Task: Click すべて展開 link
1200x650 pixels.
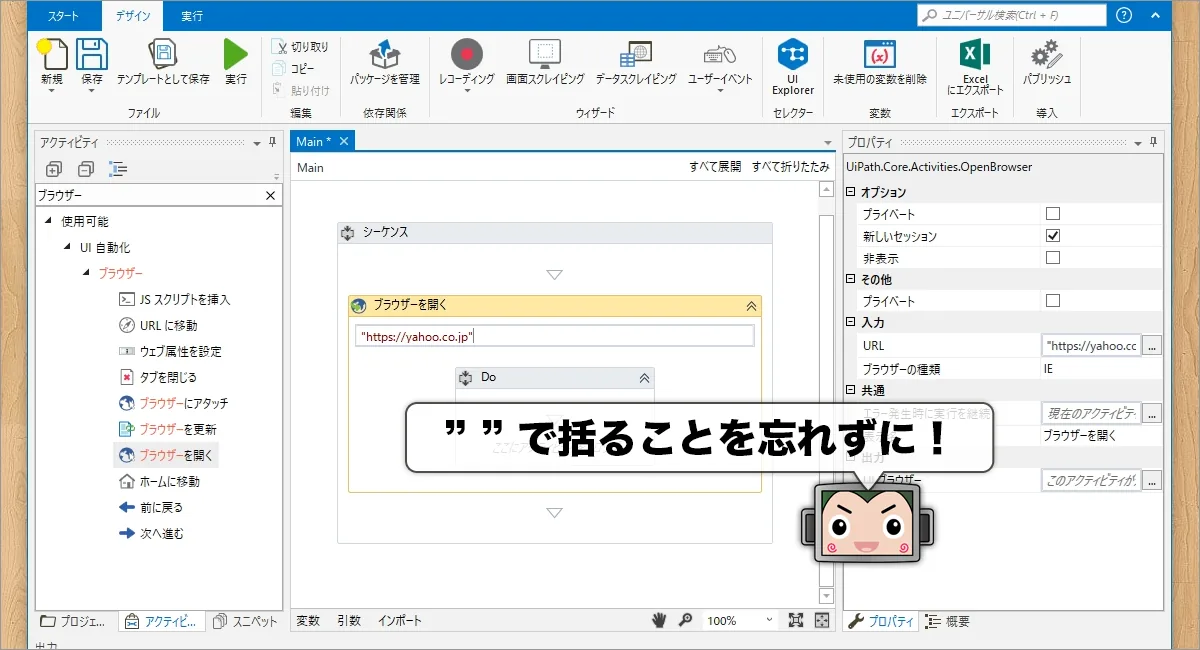Action: pos(715,167)
